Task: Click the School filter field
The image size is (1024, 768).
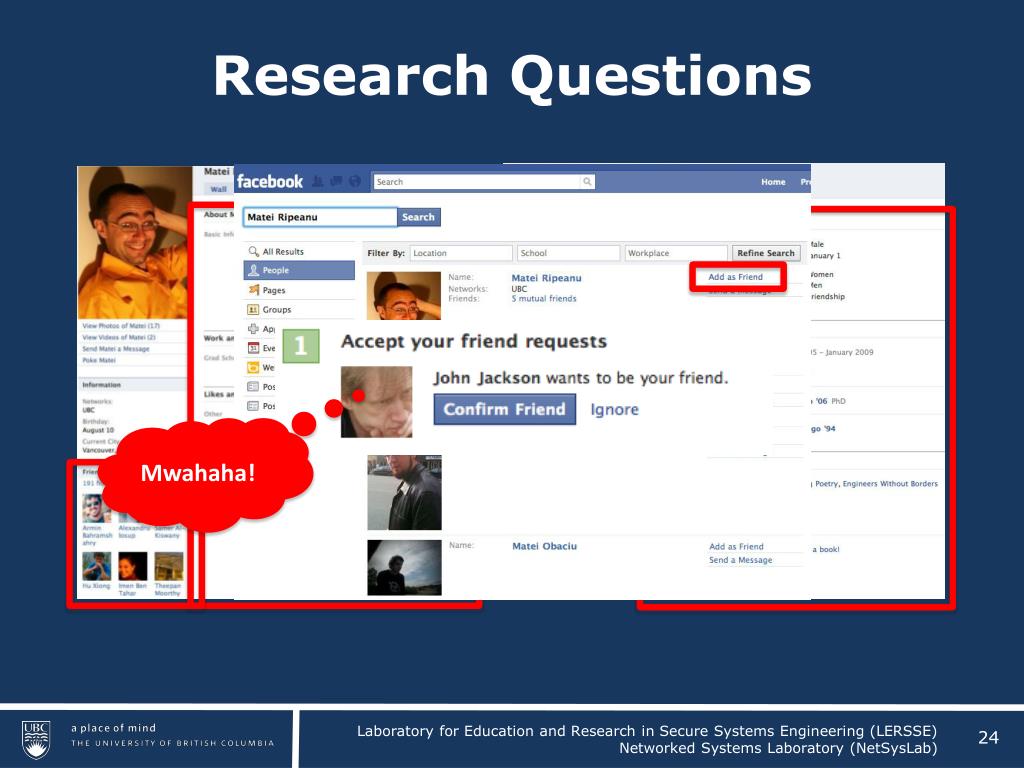Action: point(569,253)
